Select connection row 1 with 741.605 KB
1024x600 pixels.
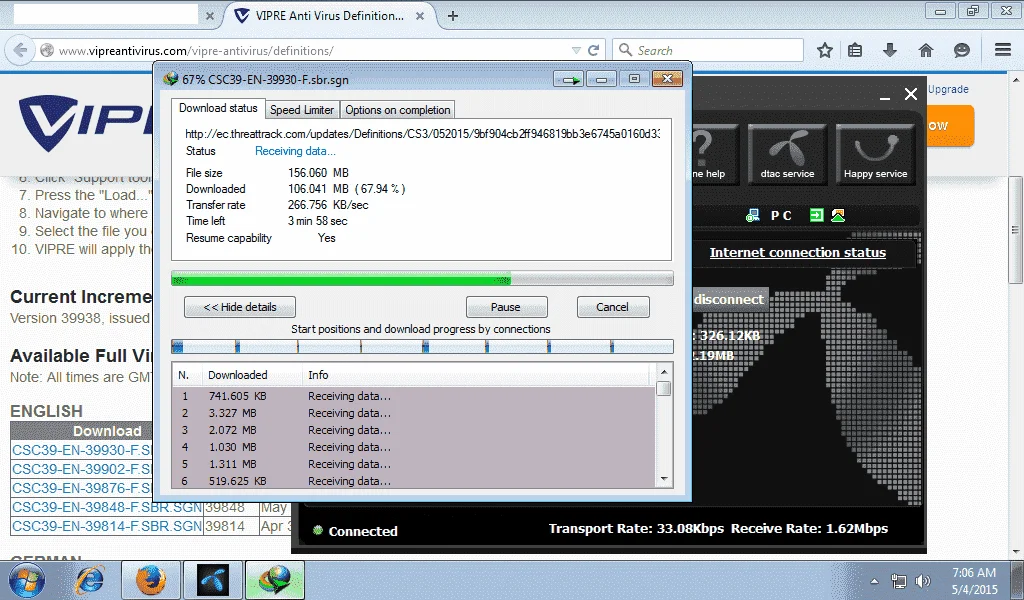click(x=414, y=396)
